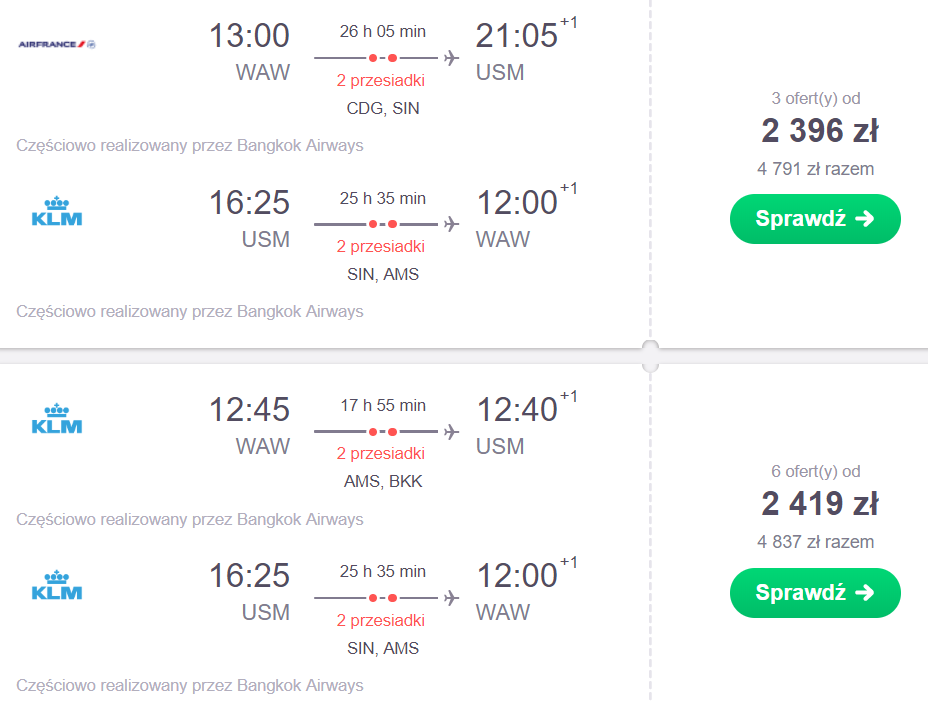Click the 4 791 zł razem total
The width and height of the screenshot is (928, 703).
[816, 169]
